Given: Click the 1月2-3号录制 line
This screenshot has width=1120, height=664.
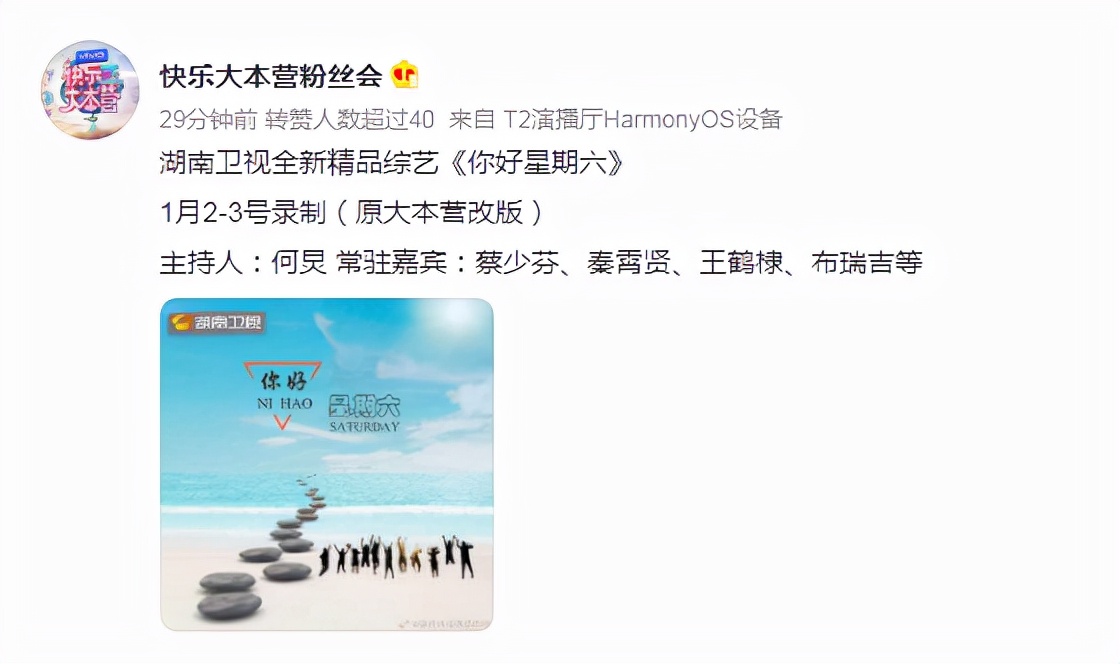Looking at the screenshot, I should click(x=243, y=213).
